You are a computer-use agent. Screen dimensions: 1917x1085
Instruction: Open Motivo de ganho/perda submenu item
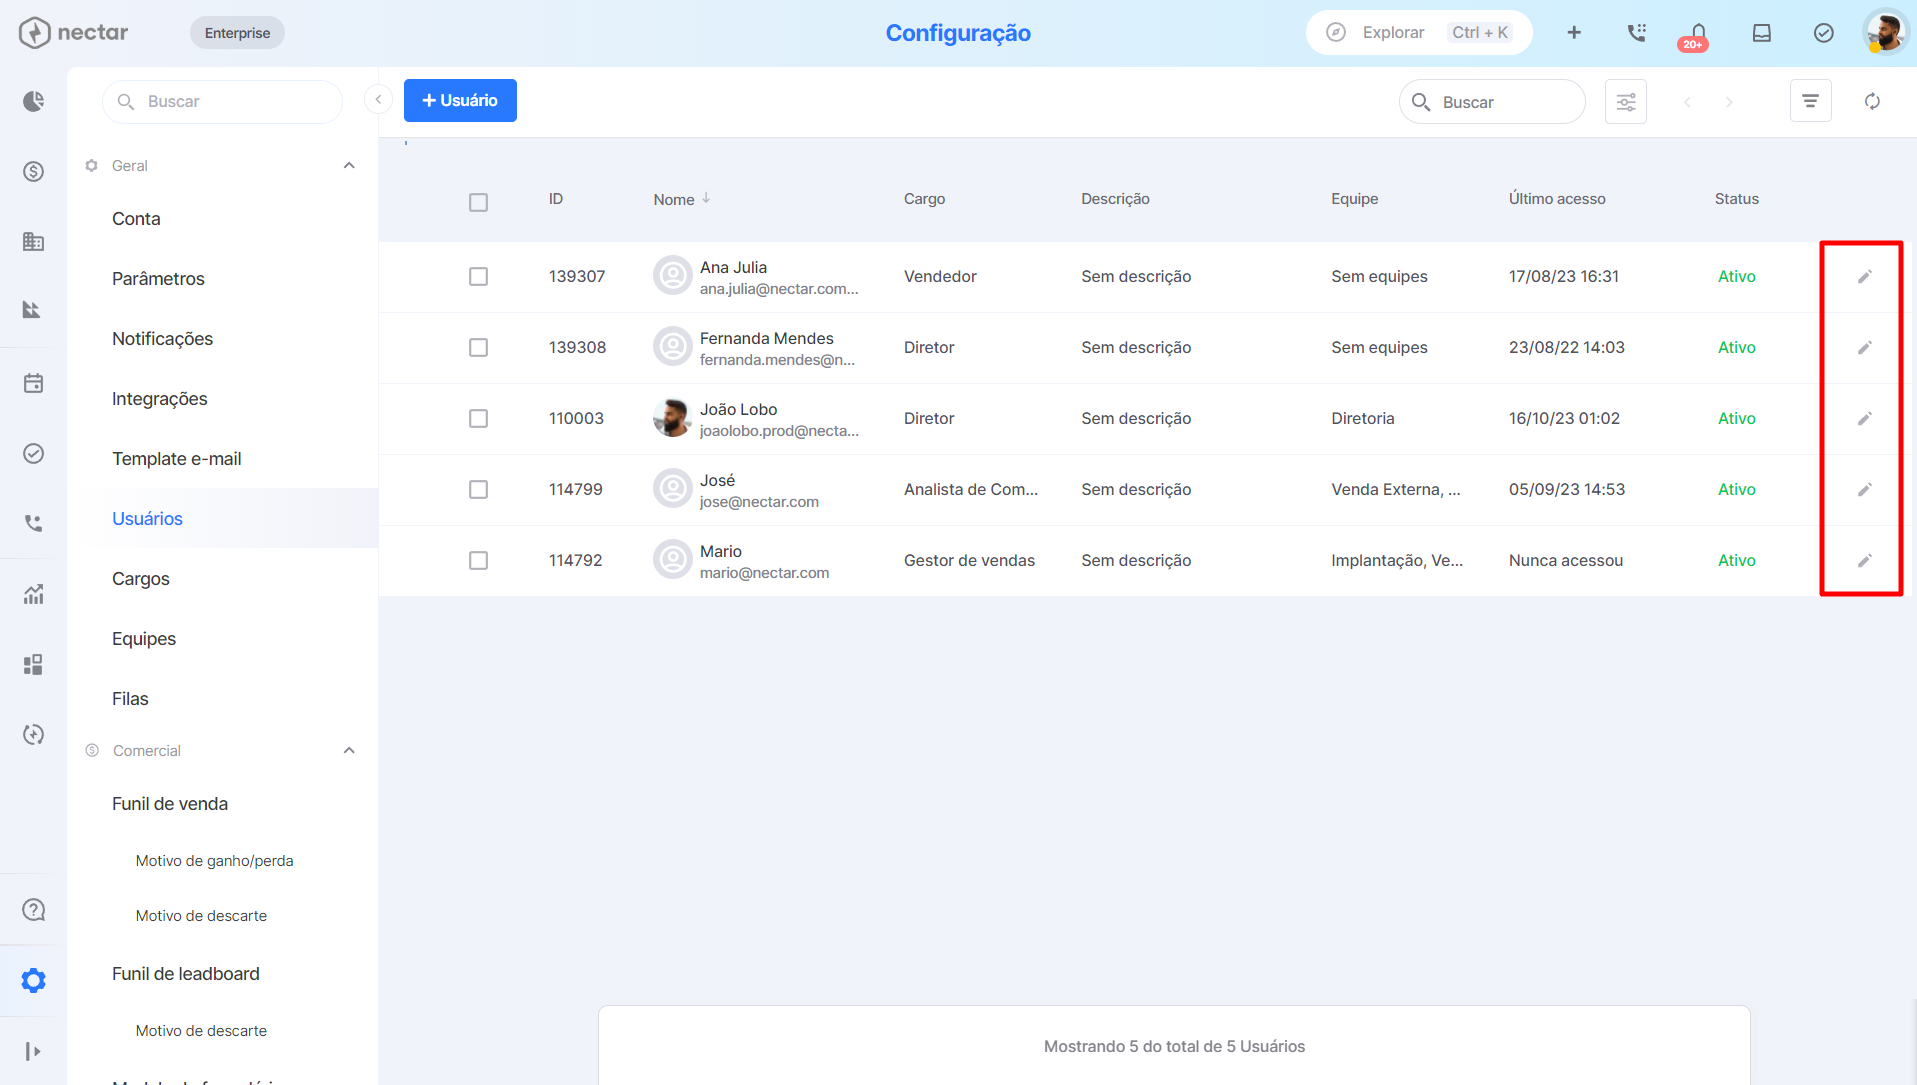214,860
